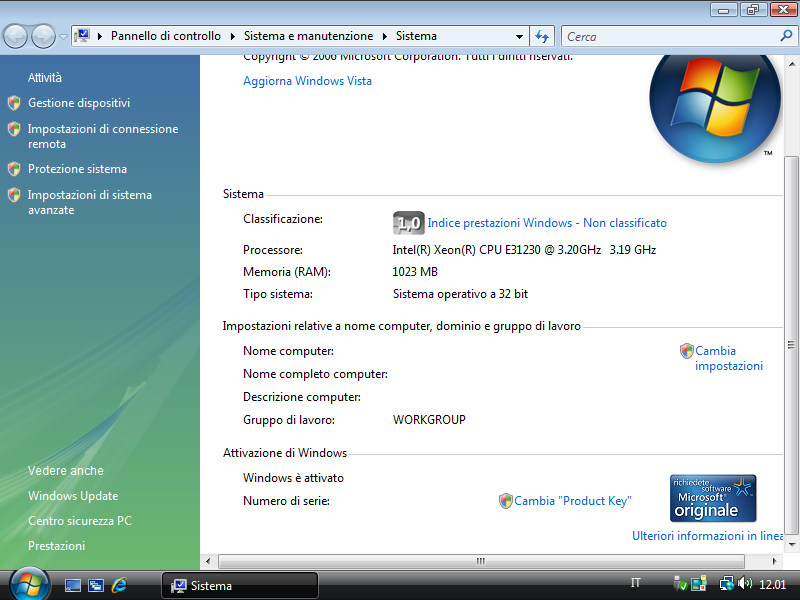800x600 pixels.
Task: Select Pannello di controllo breadcrumb
Action: (x=166, y=36)
